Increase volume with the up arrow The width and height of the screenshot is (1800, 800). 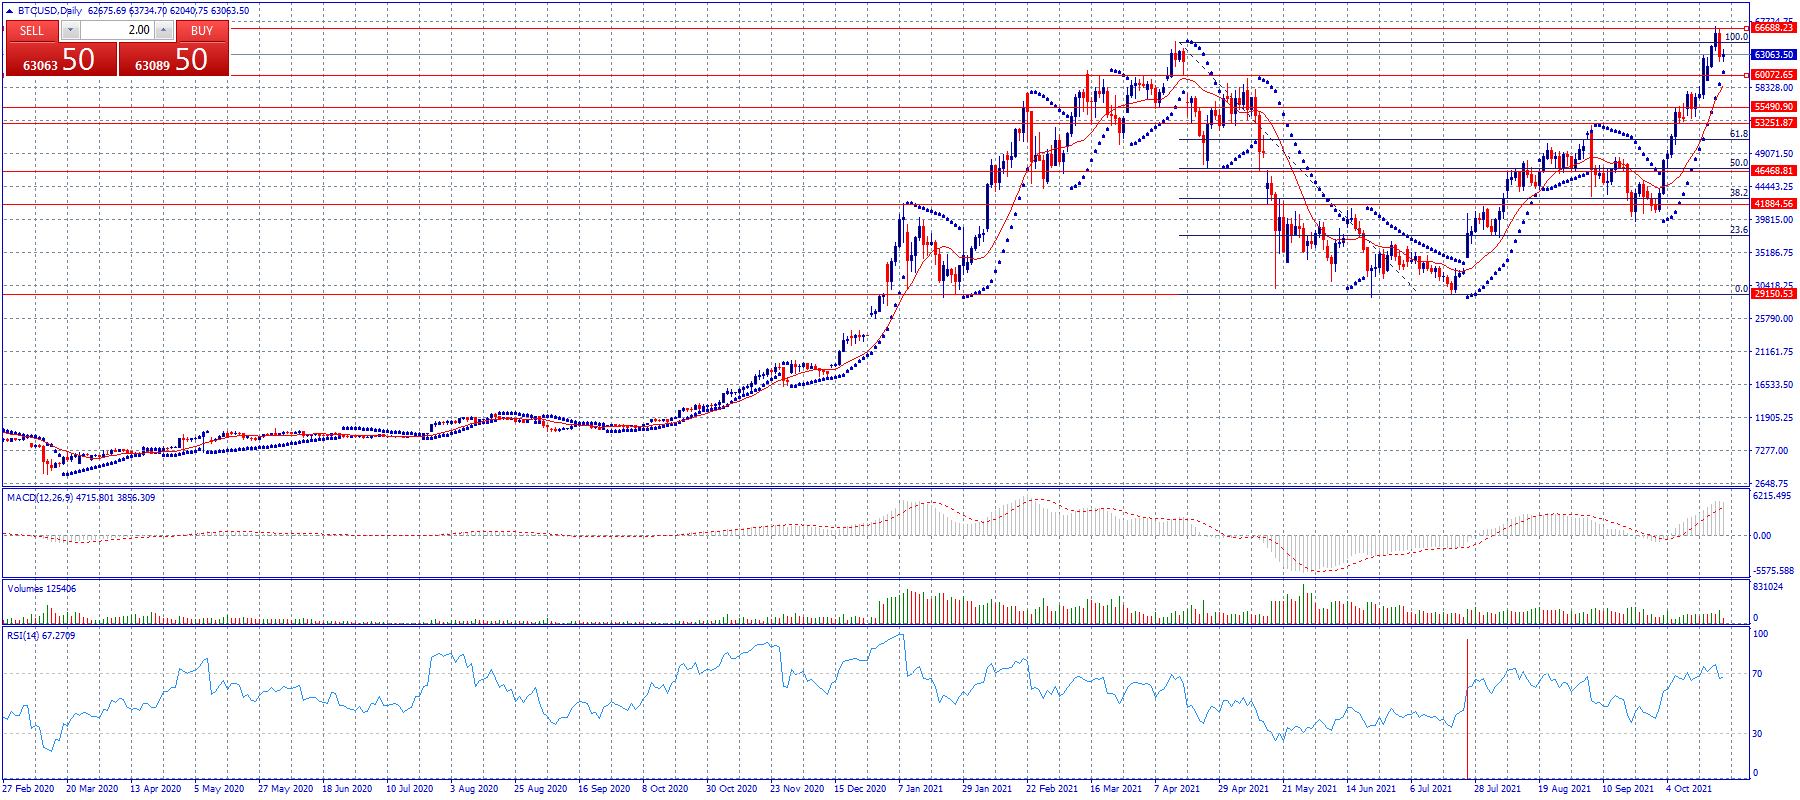[x=163, y=30]
